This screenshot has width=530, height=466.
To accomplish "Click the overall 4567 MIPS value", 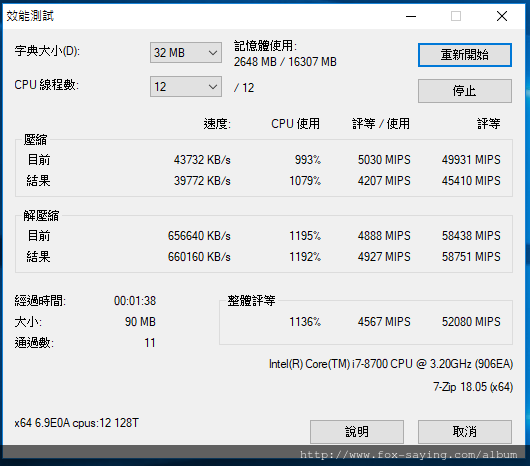I will click(384, 322).
